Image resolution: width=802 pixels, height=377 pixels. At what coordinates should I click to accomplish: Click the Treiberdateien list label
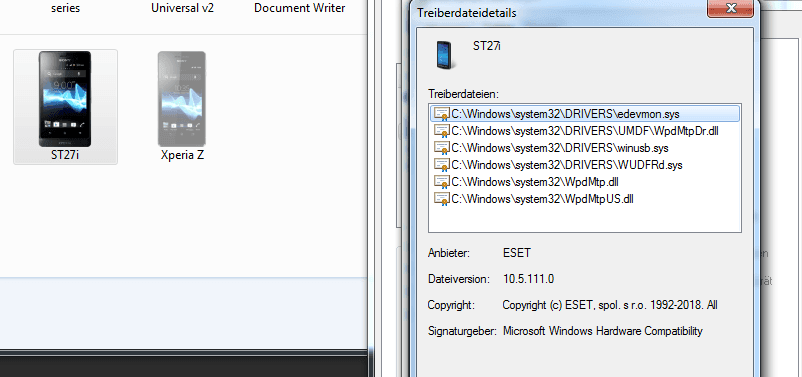tap(463, 94)
